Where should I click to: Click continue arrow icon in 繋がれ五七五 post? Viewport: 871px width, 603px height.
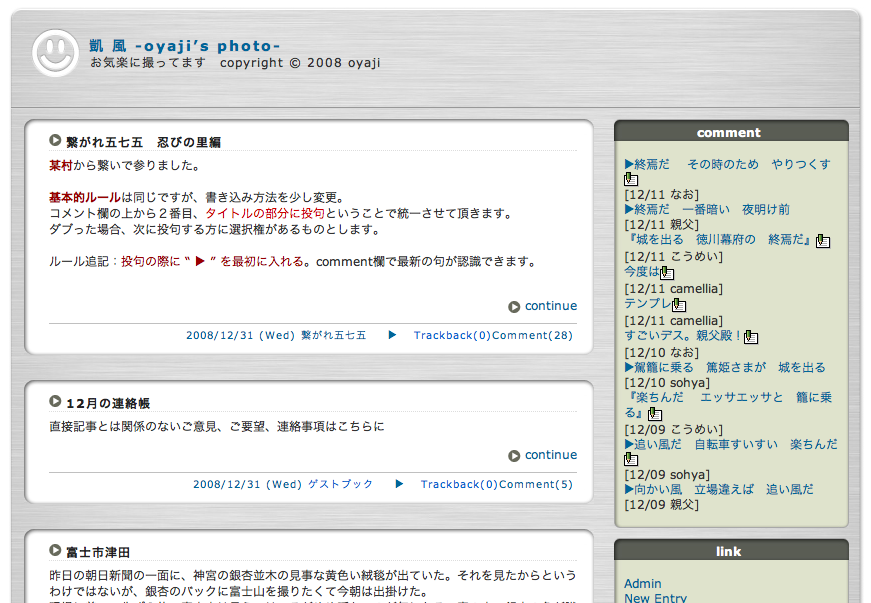(514, 307)
